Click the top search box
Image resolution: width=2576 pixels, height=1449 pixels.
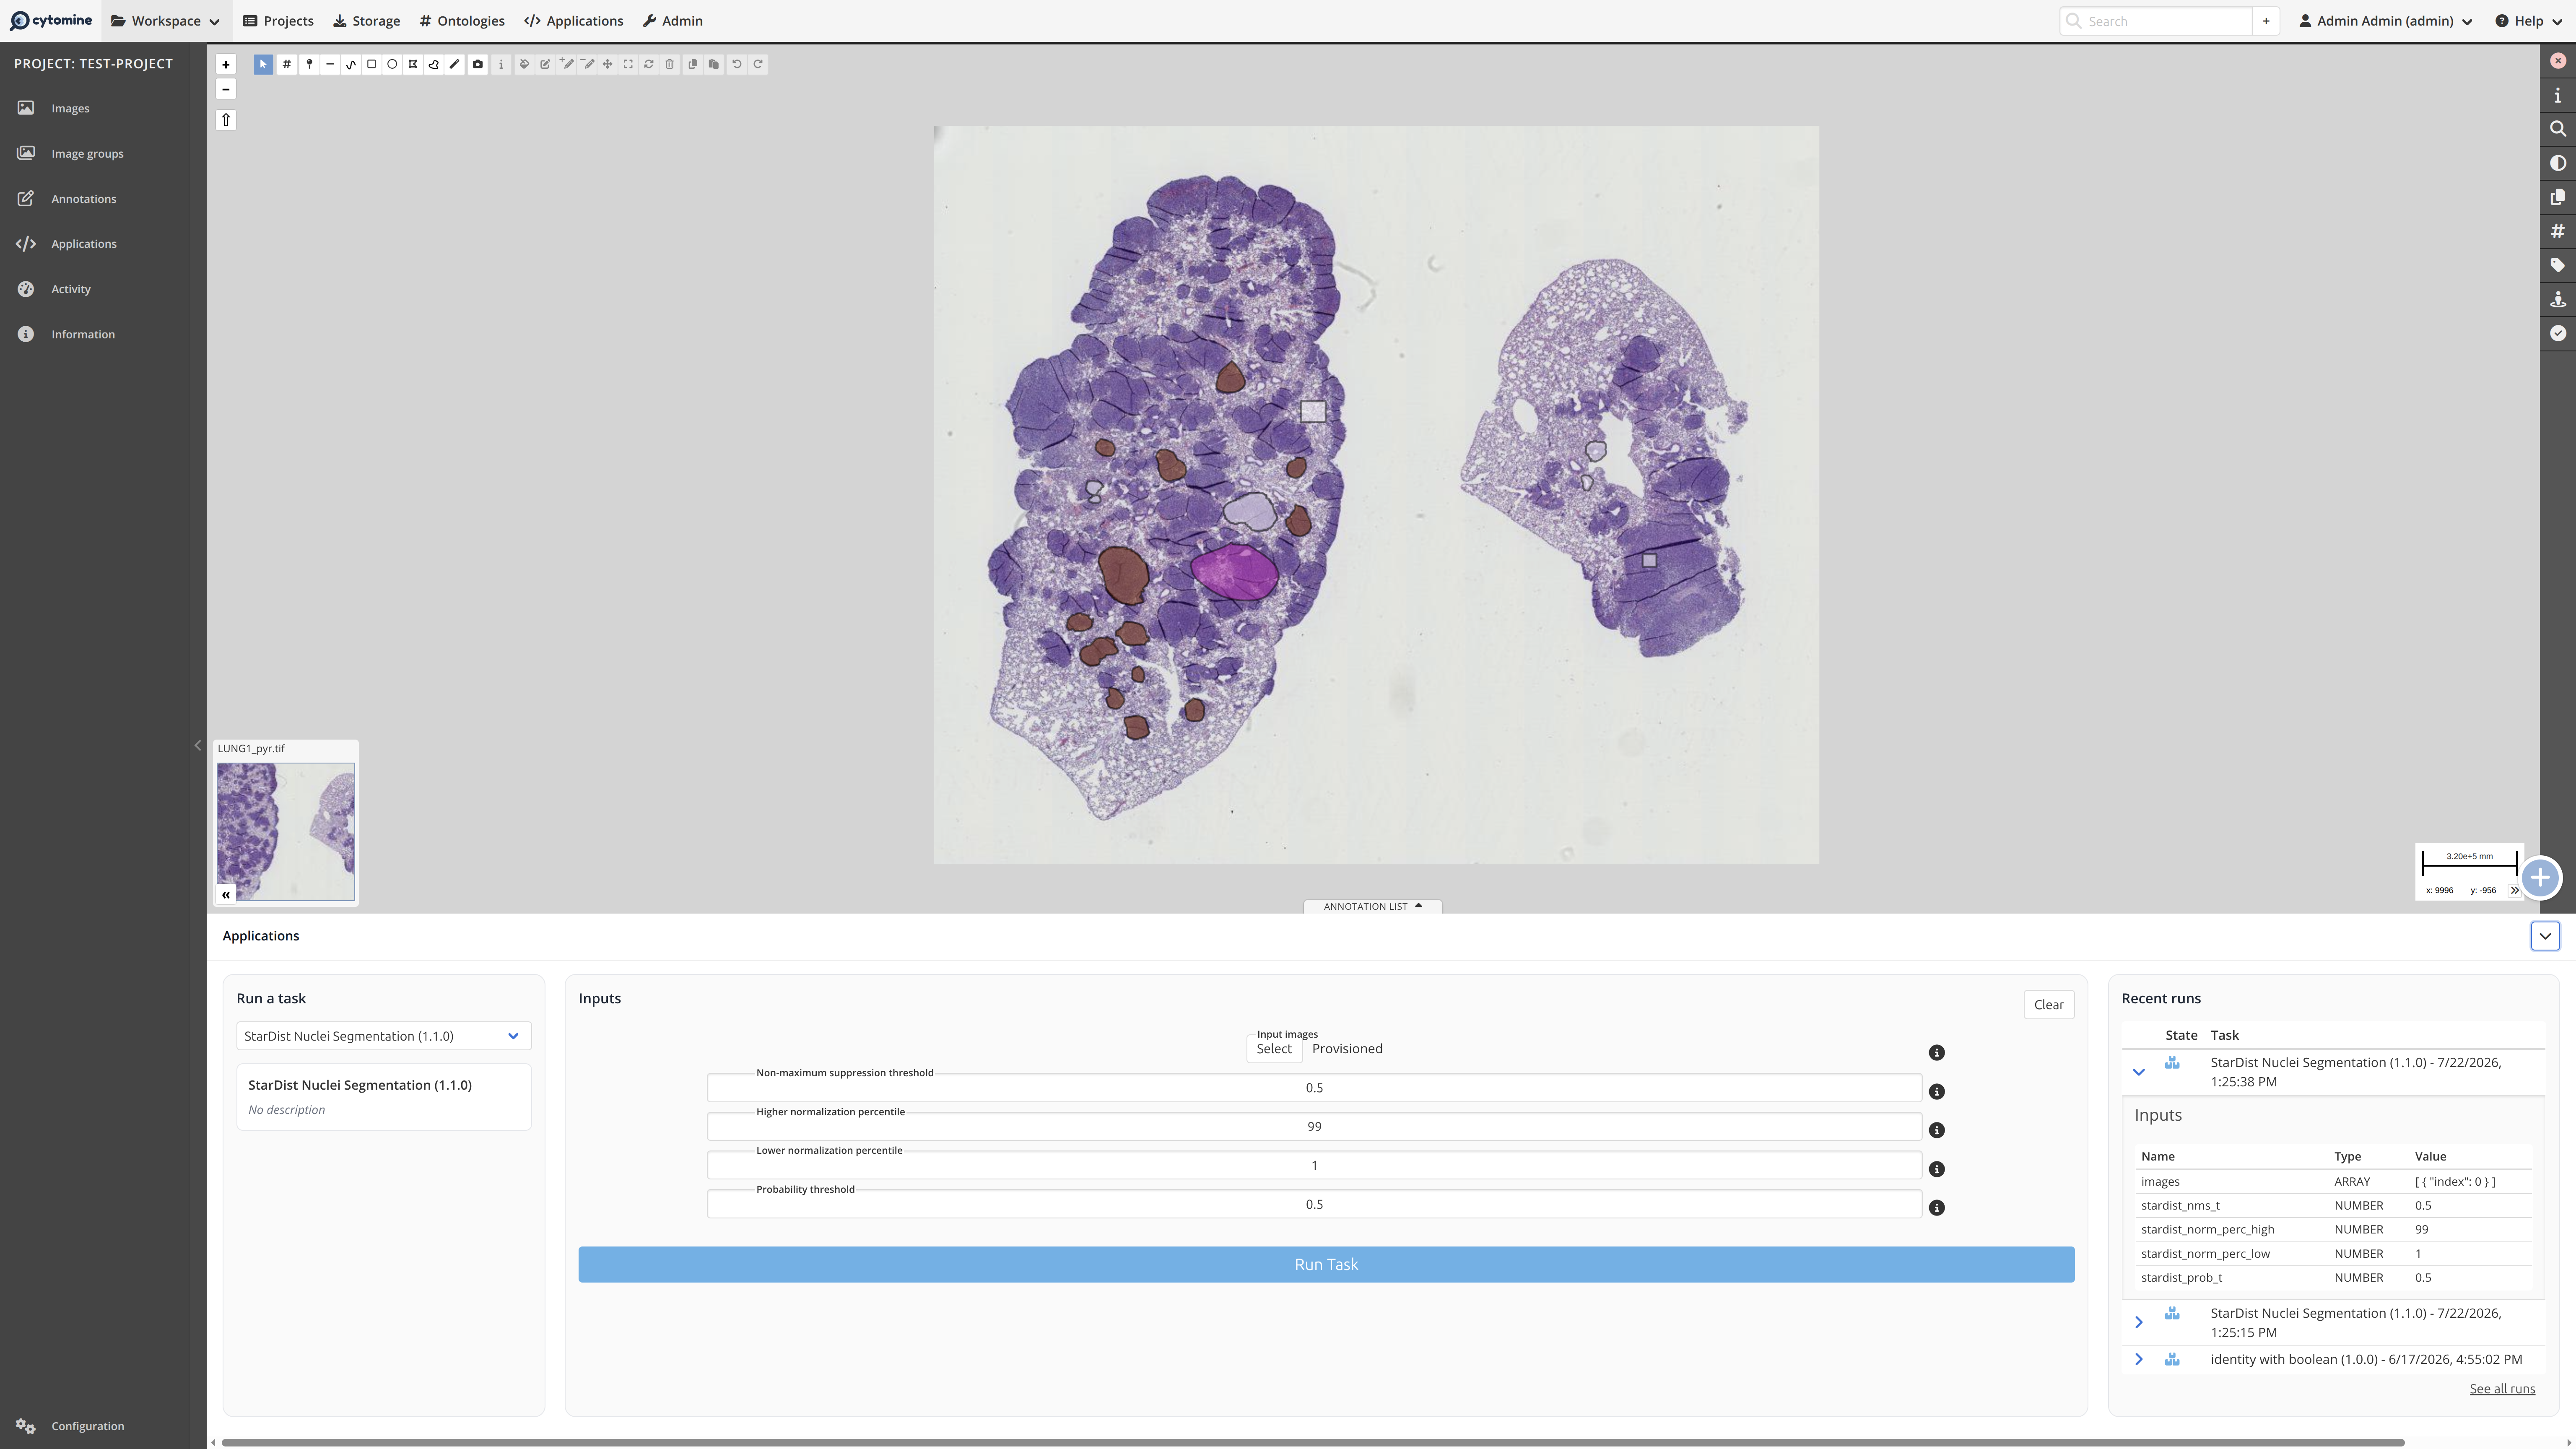coord(2156,21)
